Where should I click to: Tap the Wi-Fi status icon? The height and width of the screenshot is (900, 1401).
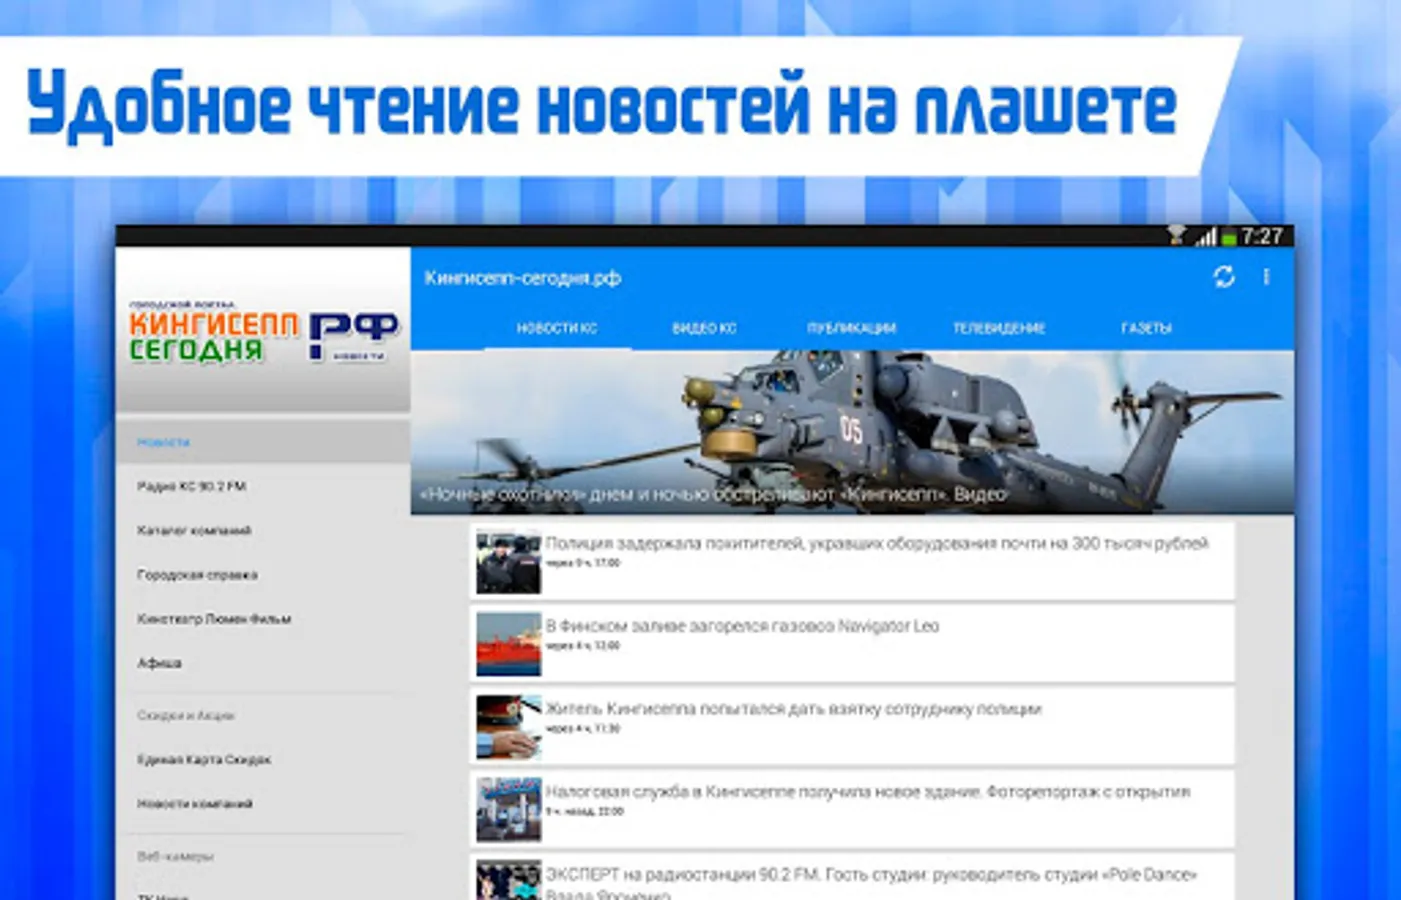pyautogui.click(x=1176, y=236)
